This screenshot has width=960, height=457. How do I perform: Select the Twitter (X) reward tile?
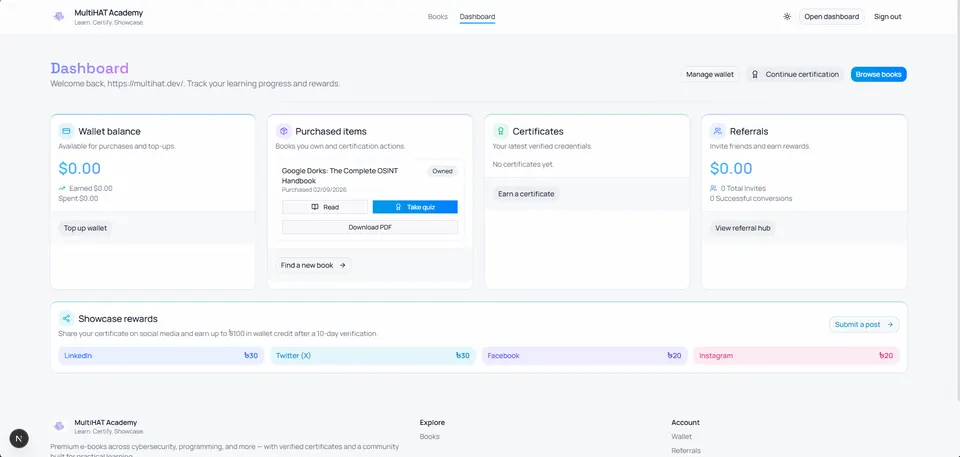coord(373,355)
